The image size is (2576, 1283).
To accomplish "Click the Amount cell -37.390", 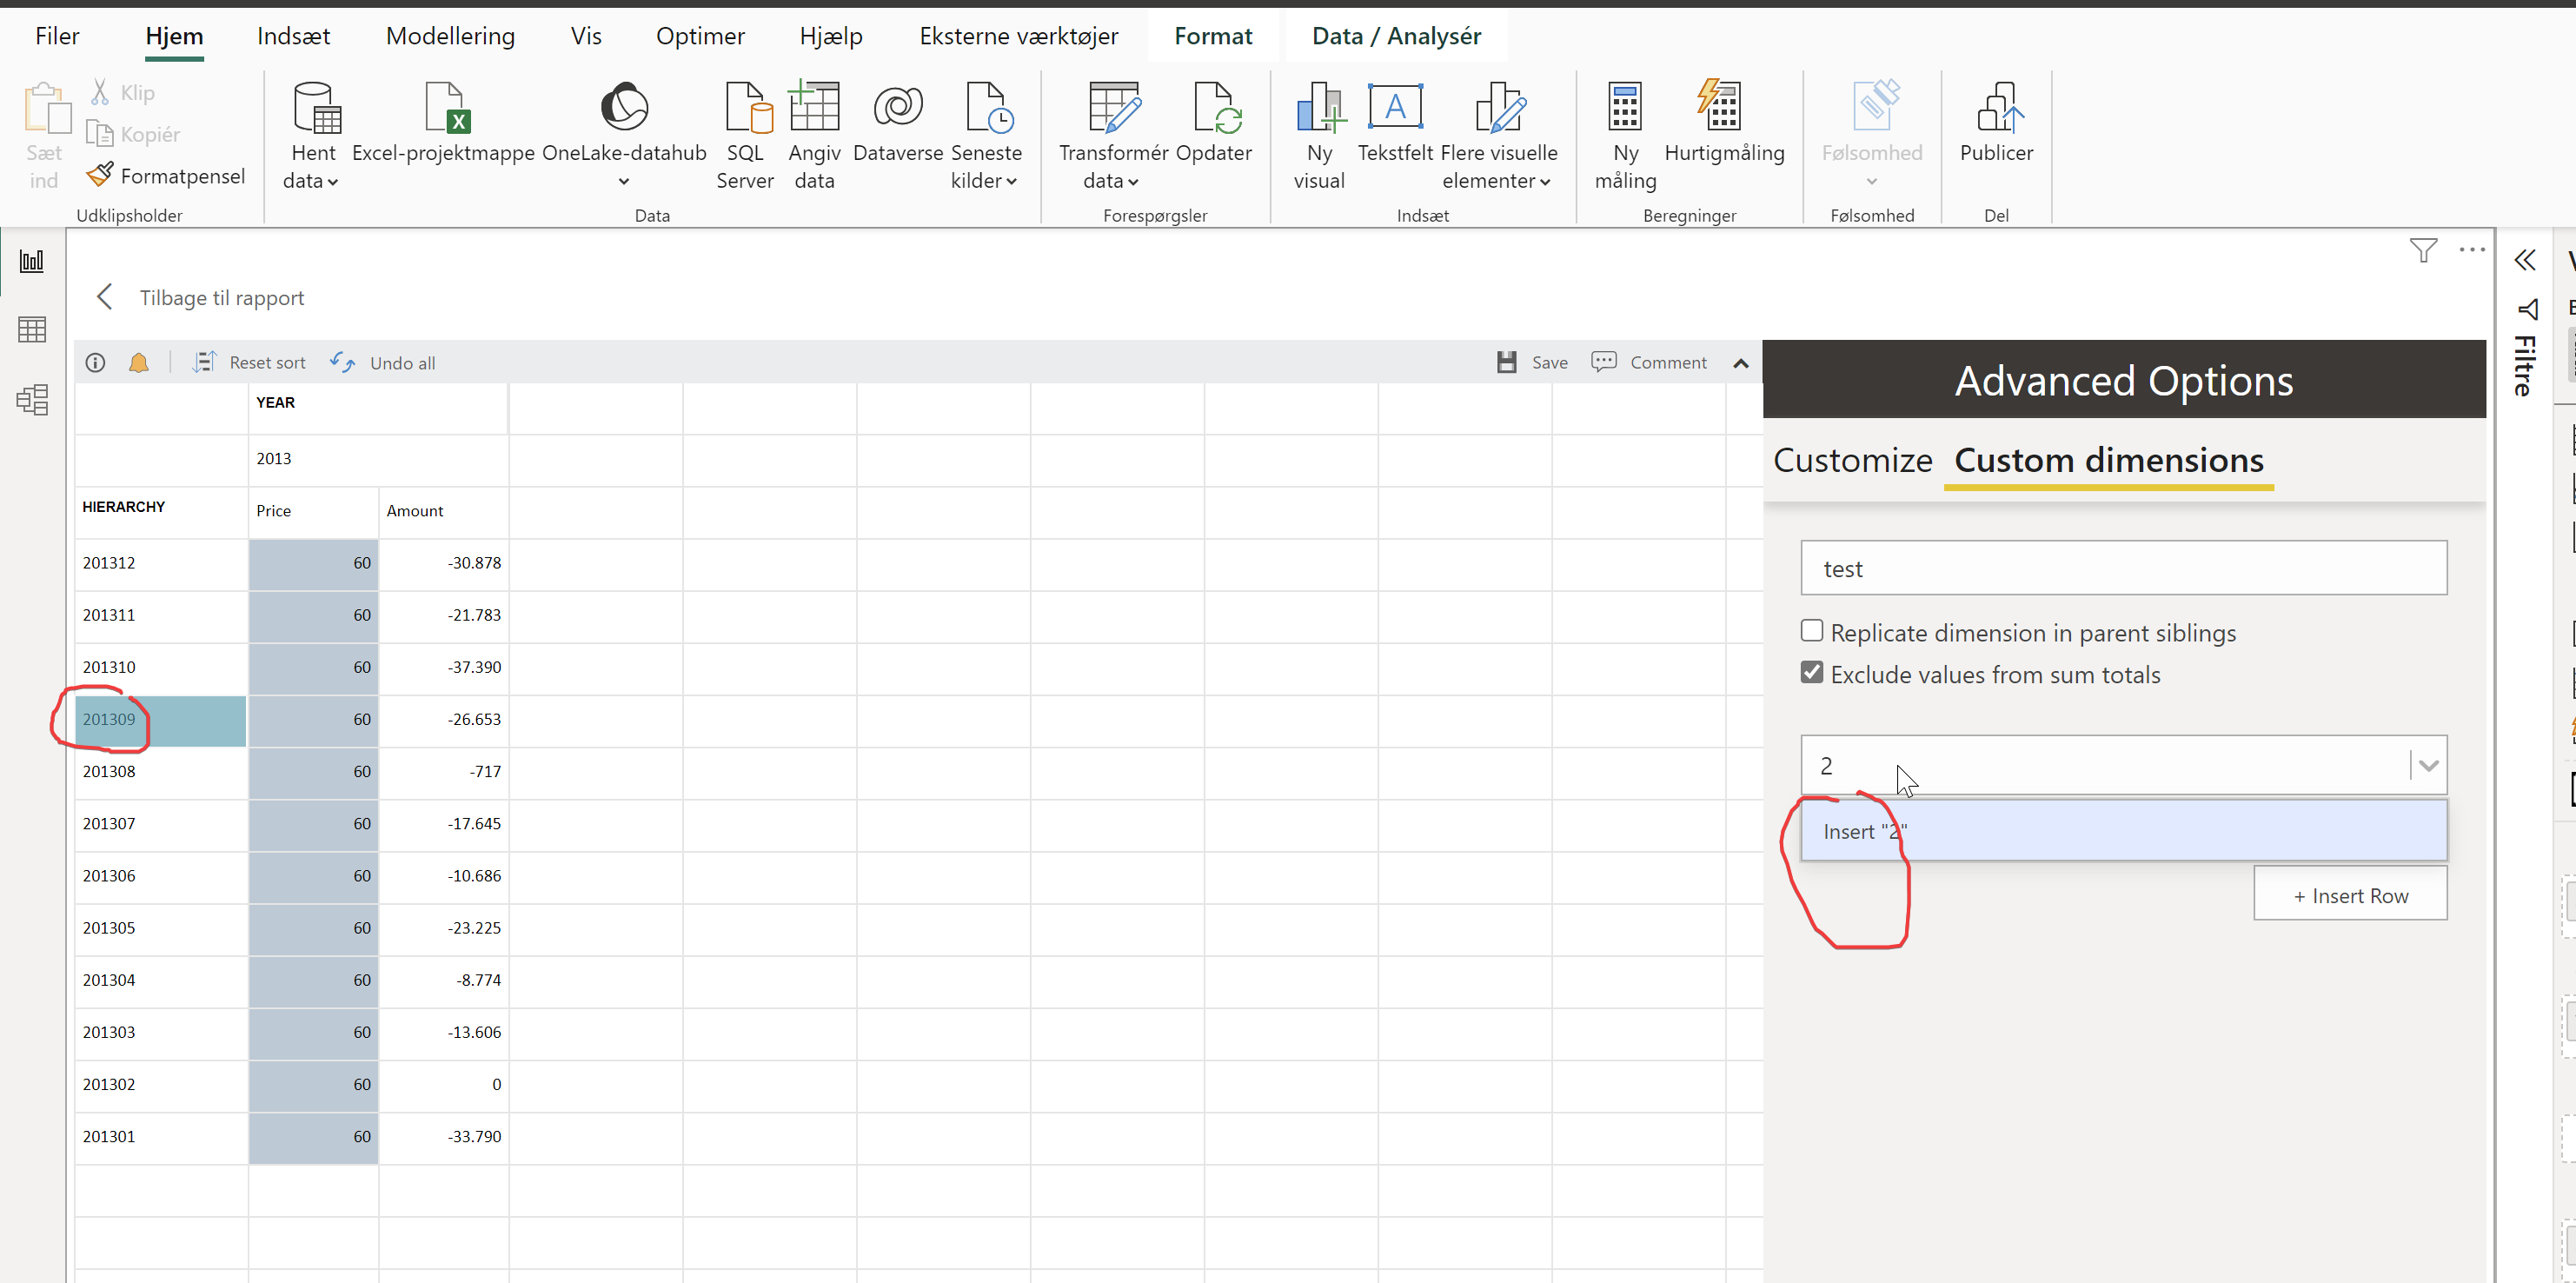I will (x=444, y=668).
